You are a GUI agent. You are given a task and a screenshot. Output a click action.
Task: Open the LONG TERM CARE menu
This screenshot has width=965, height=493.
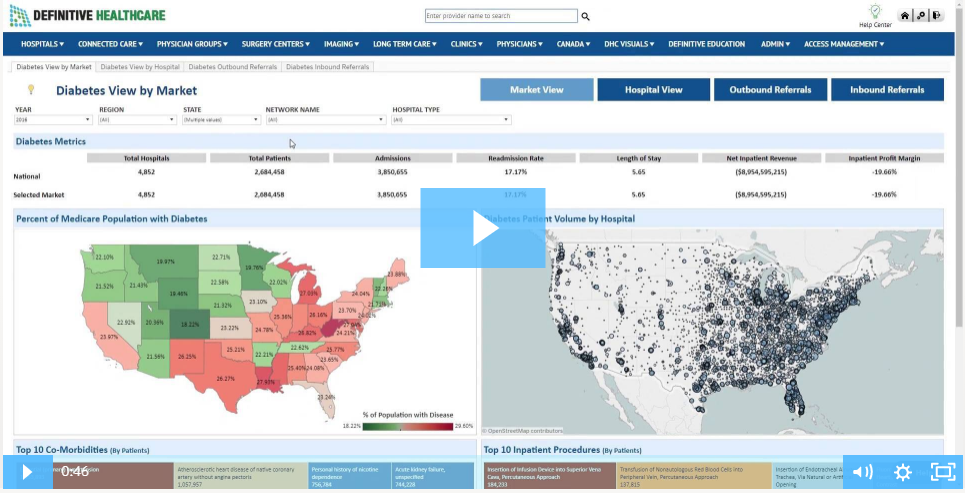(405, 44)
